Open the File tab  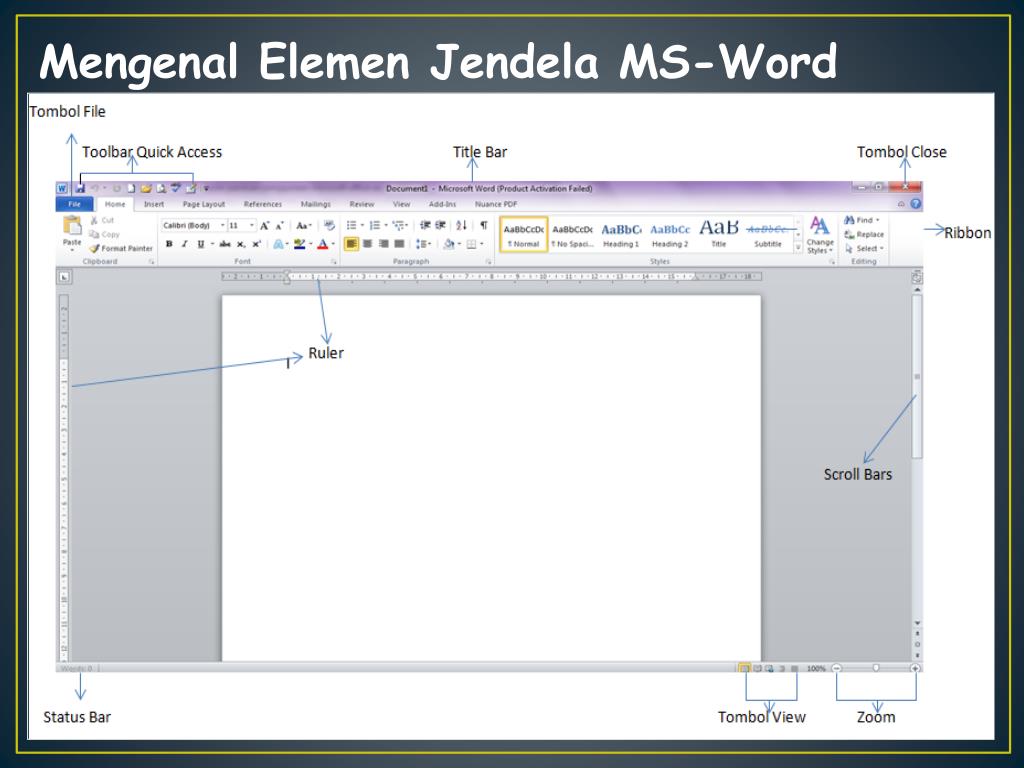[74, 204]
